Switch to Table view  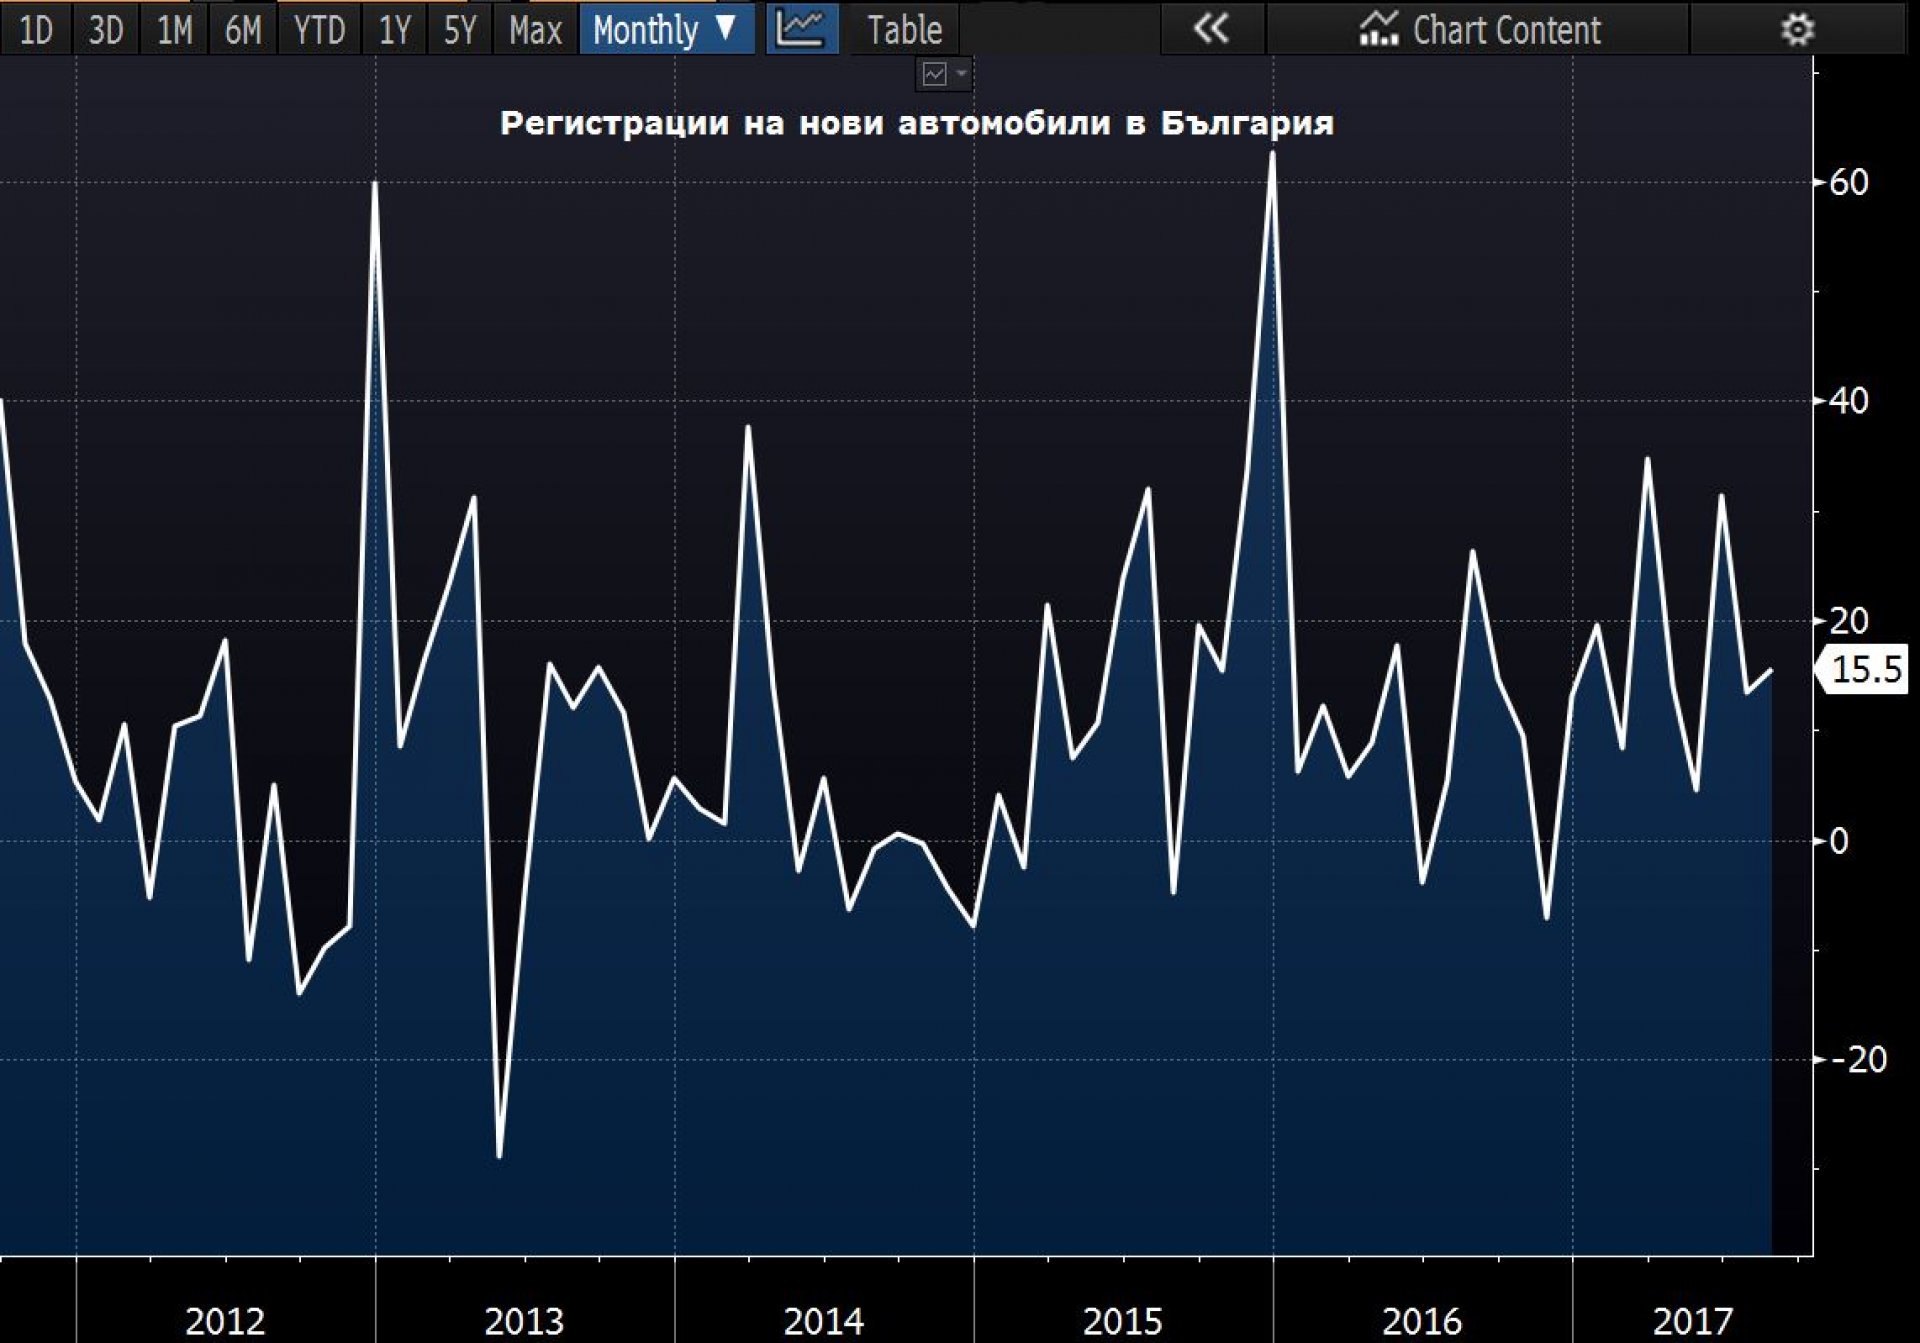tap(904, 30)
